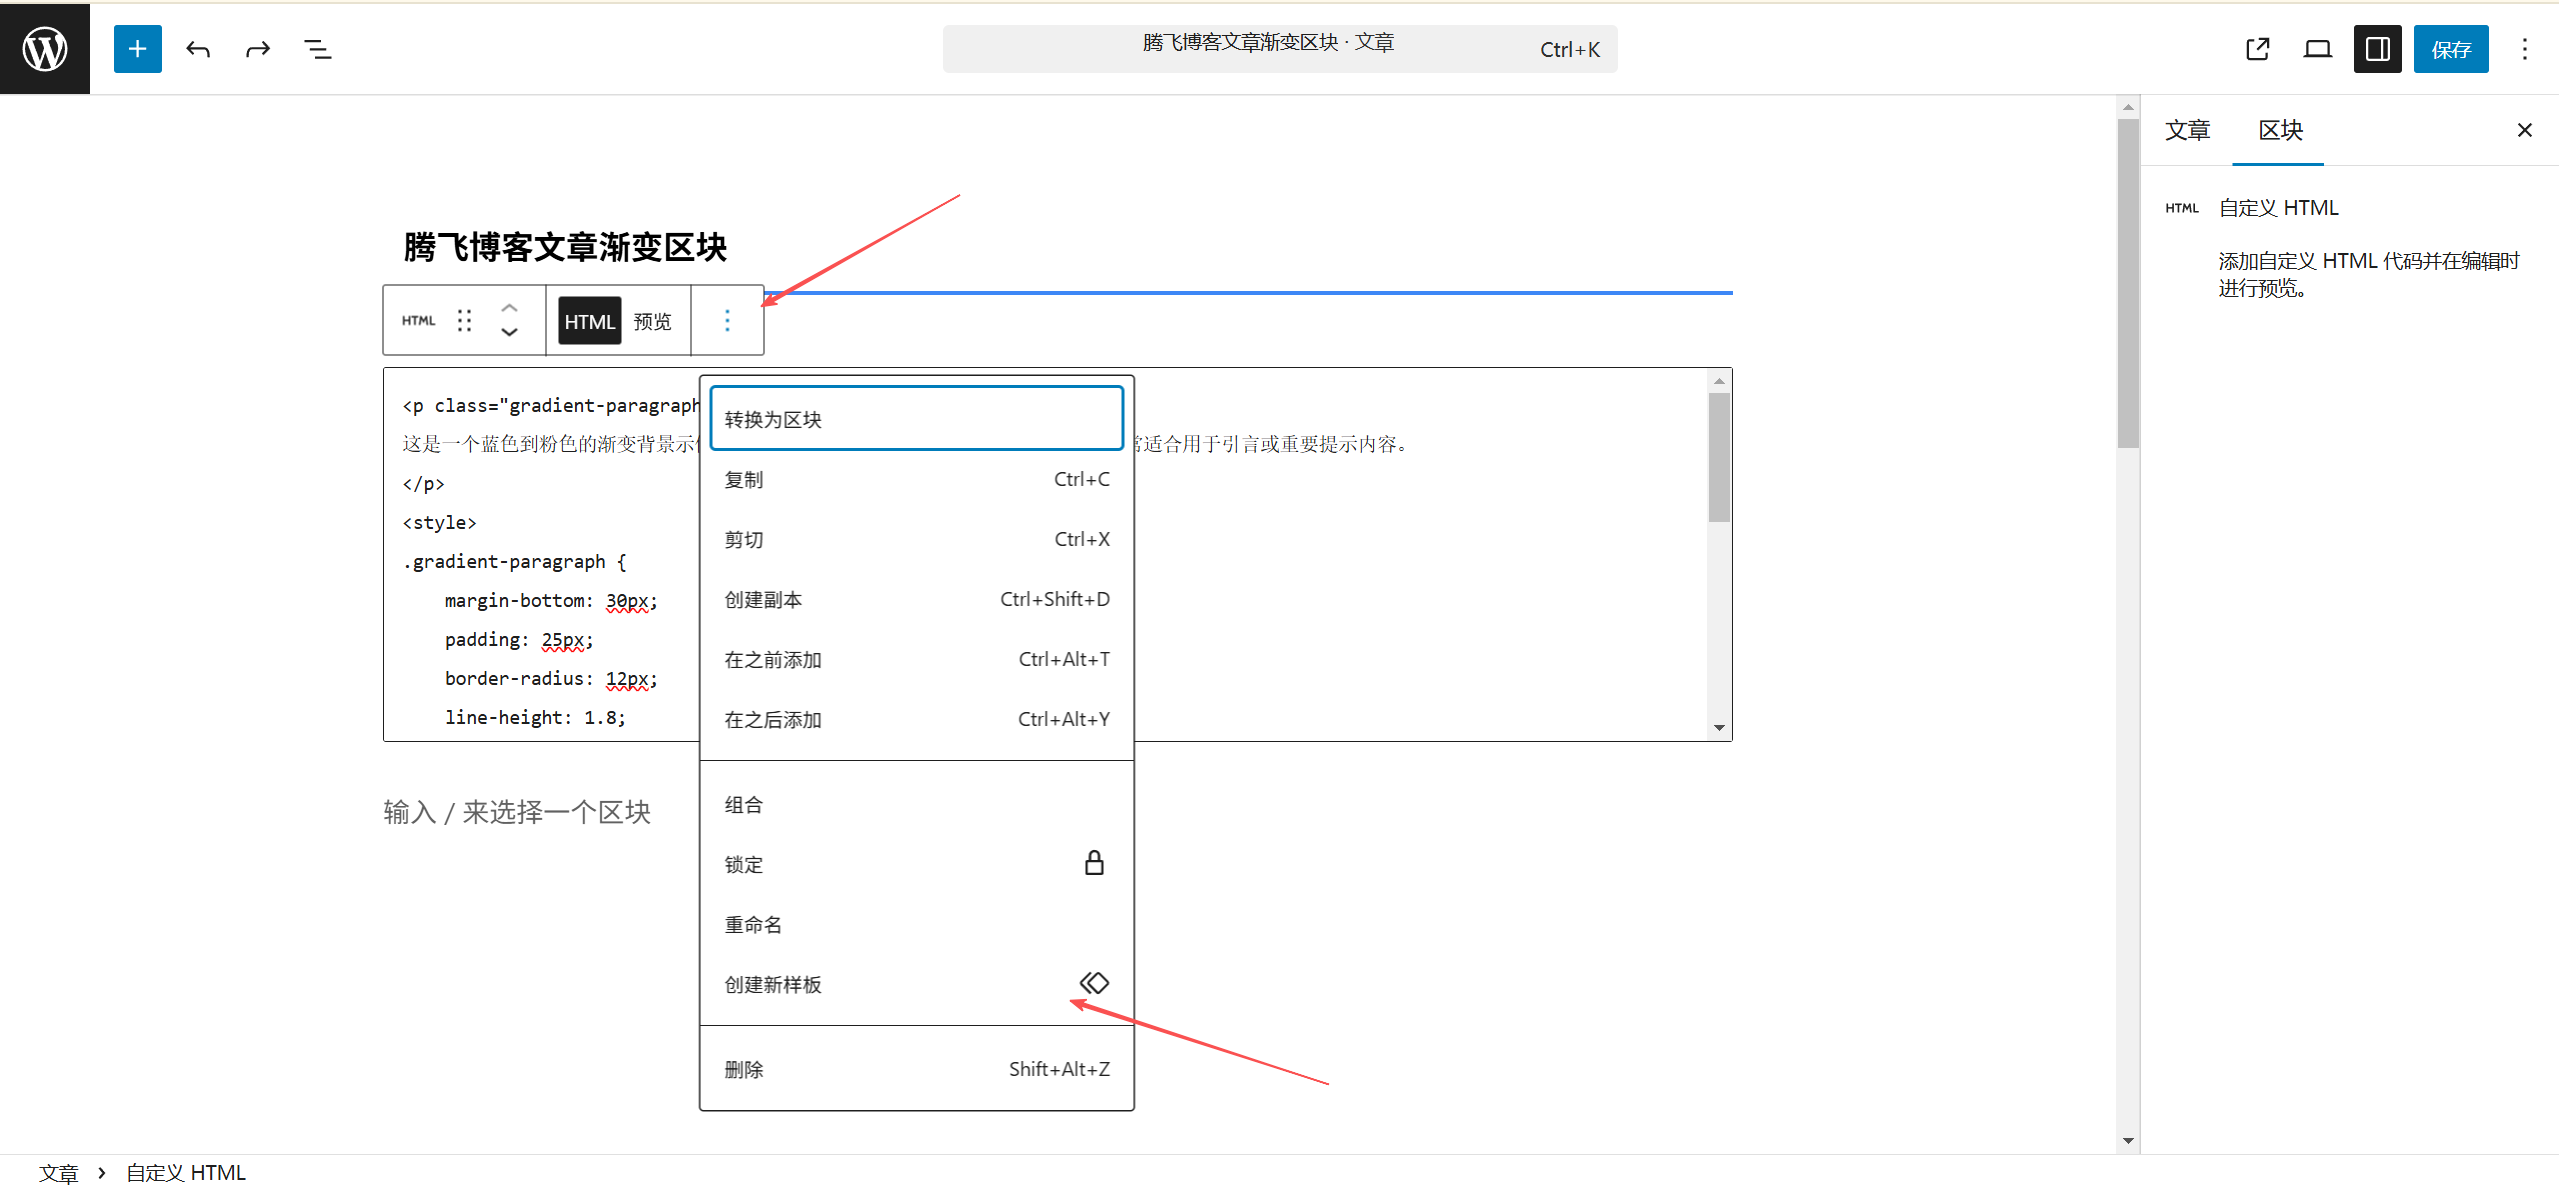Toggle the settings sidebar panel icon
Screen dimensions: 2559x1187
2377,48
